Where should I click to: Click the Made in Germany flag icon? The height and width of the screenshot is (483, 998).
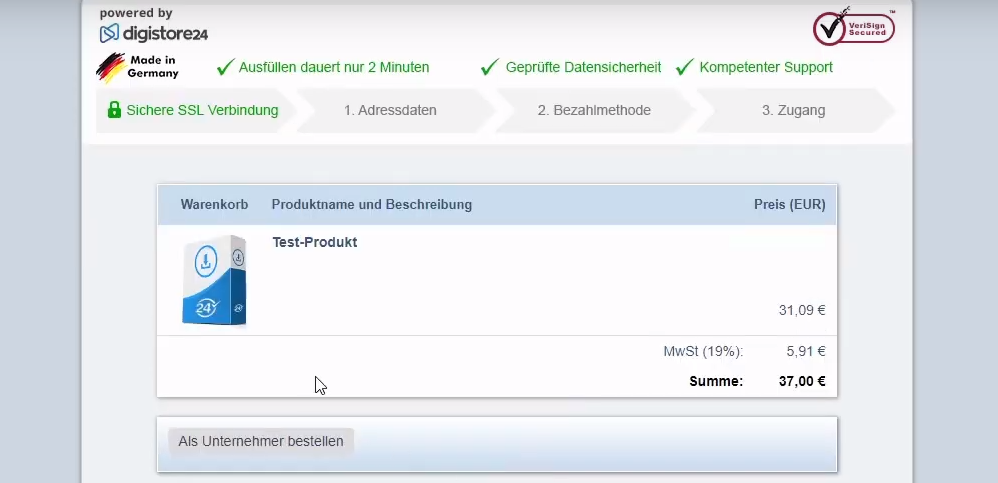[x=110, y=68]
